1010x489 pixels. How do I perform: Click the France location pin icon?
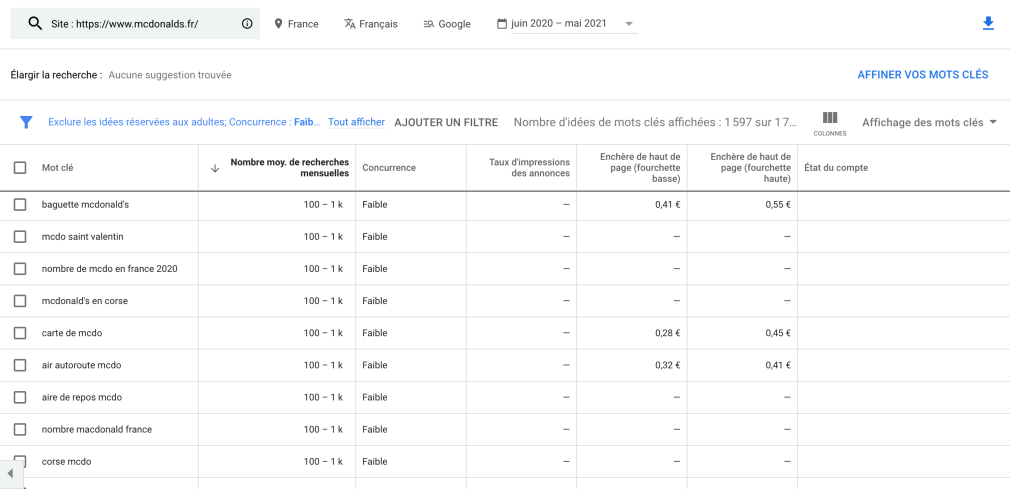tap(278, 24)
